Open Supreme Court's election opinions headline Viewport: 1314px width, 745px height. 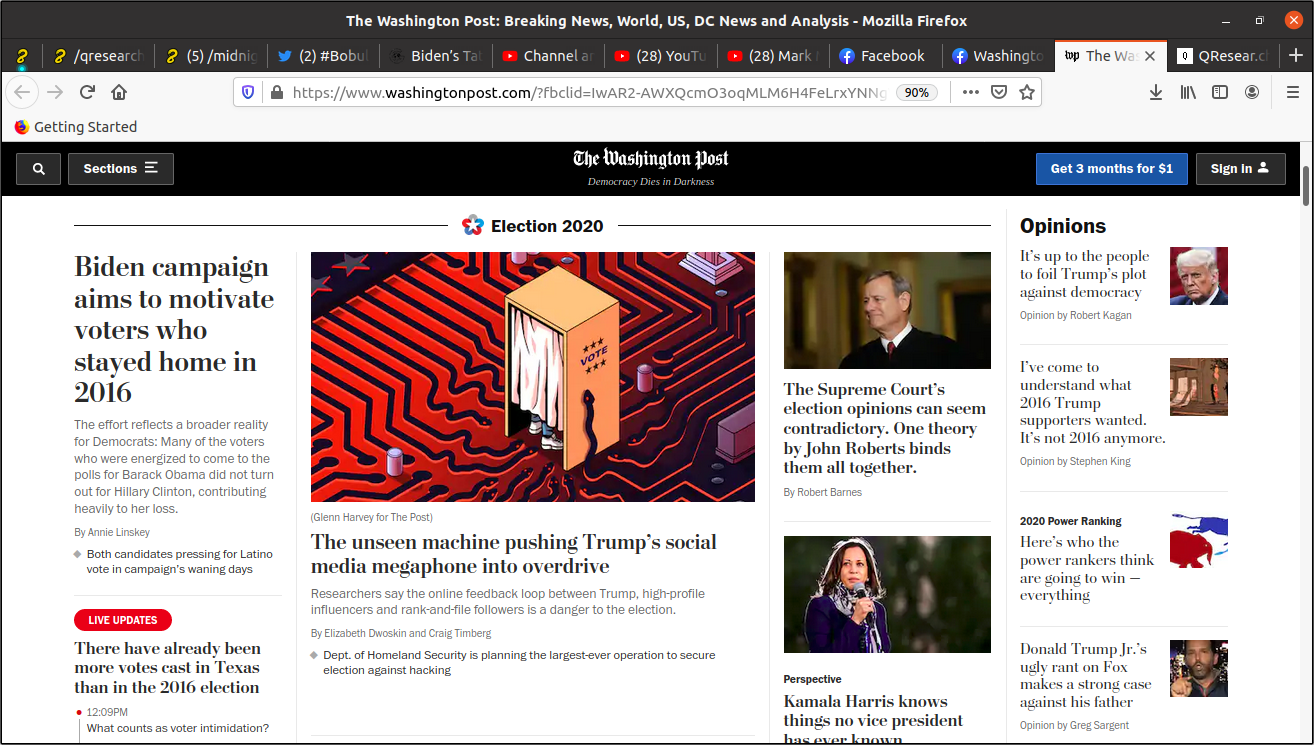pos(885,428)
